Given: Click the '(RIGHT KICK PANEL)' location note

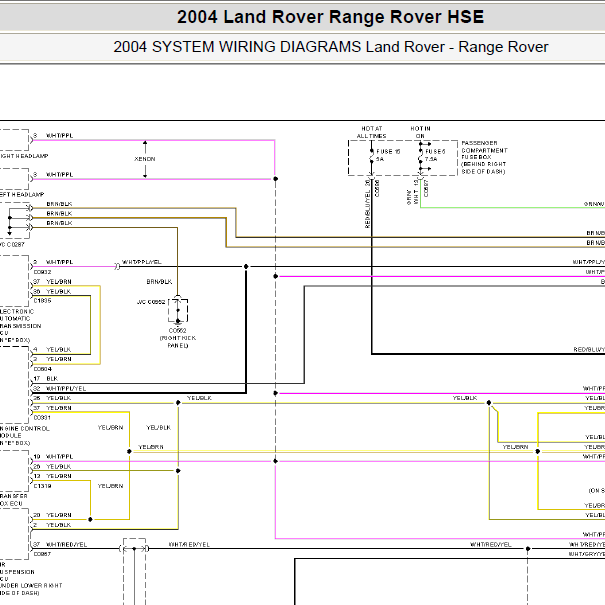Looking at the screenshot, I should pyautogui.click(x=178, y=341).
